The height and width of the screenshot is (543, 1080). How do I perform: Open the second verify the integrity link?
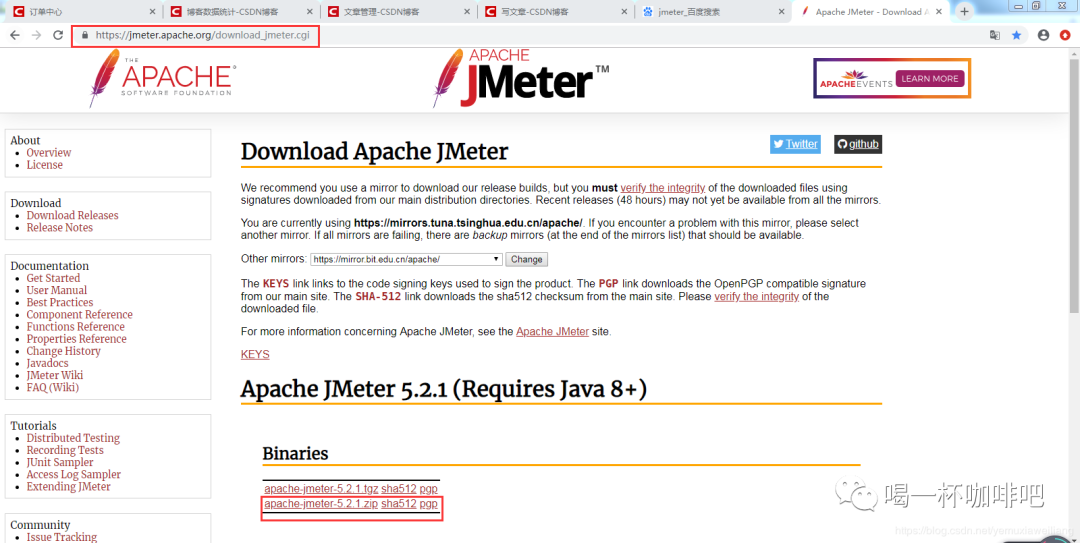point(756,296)
